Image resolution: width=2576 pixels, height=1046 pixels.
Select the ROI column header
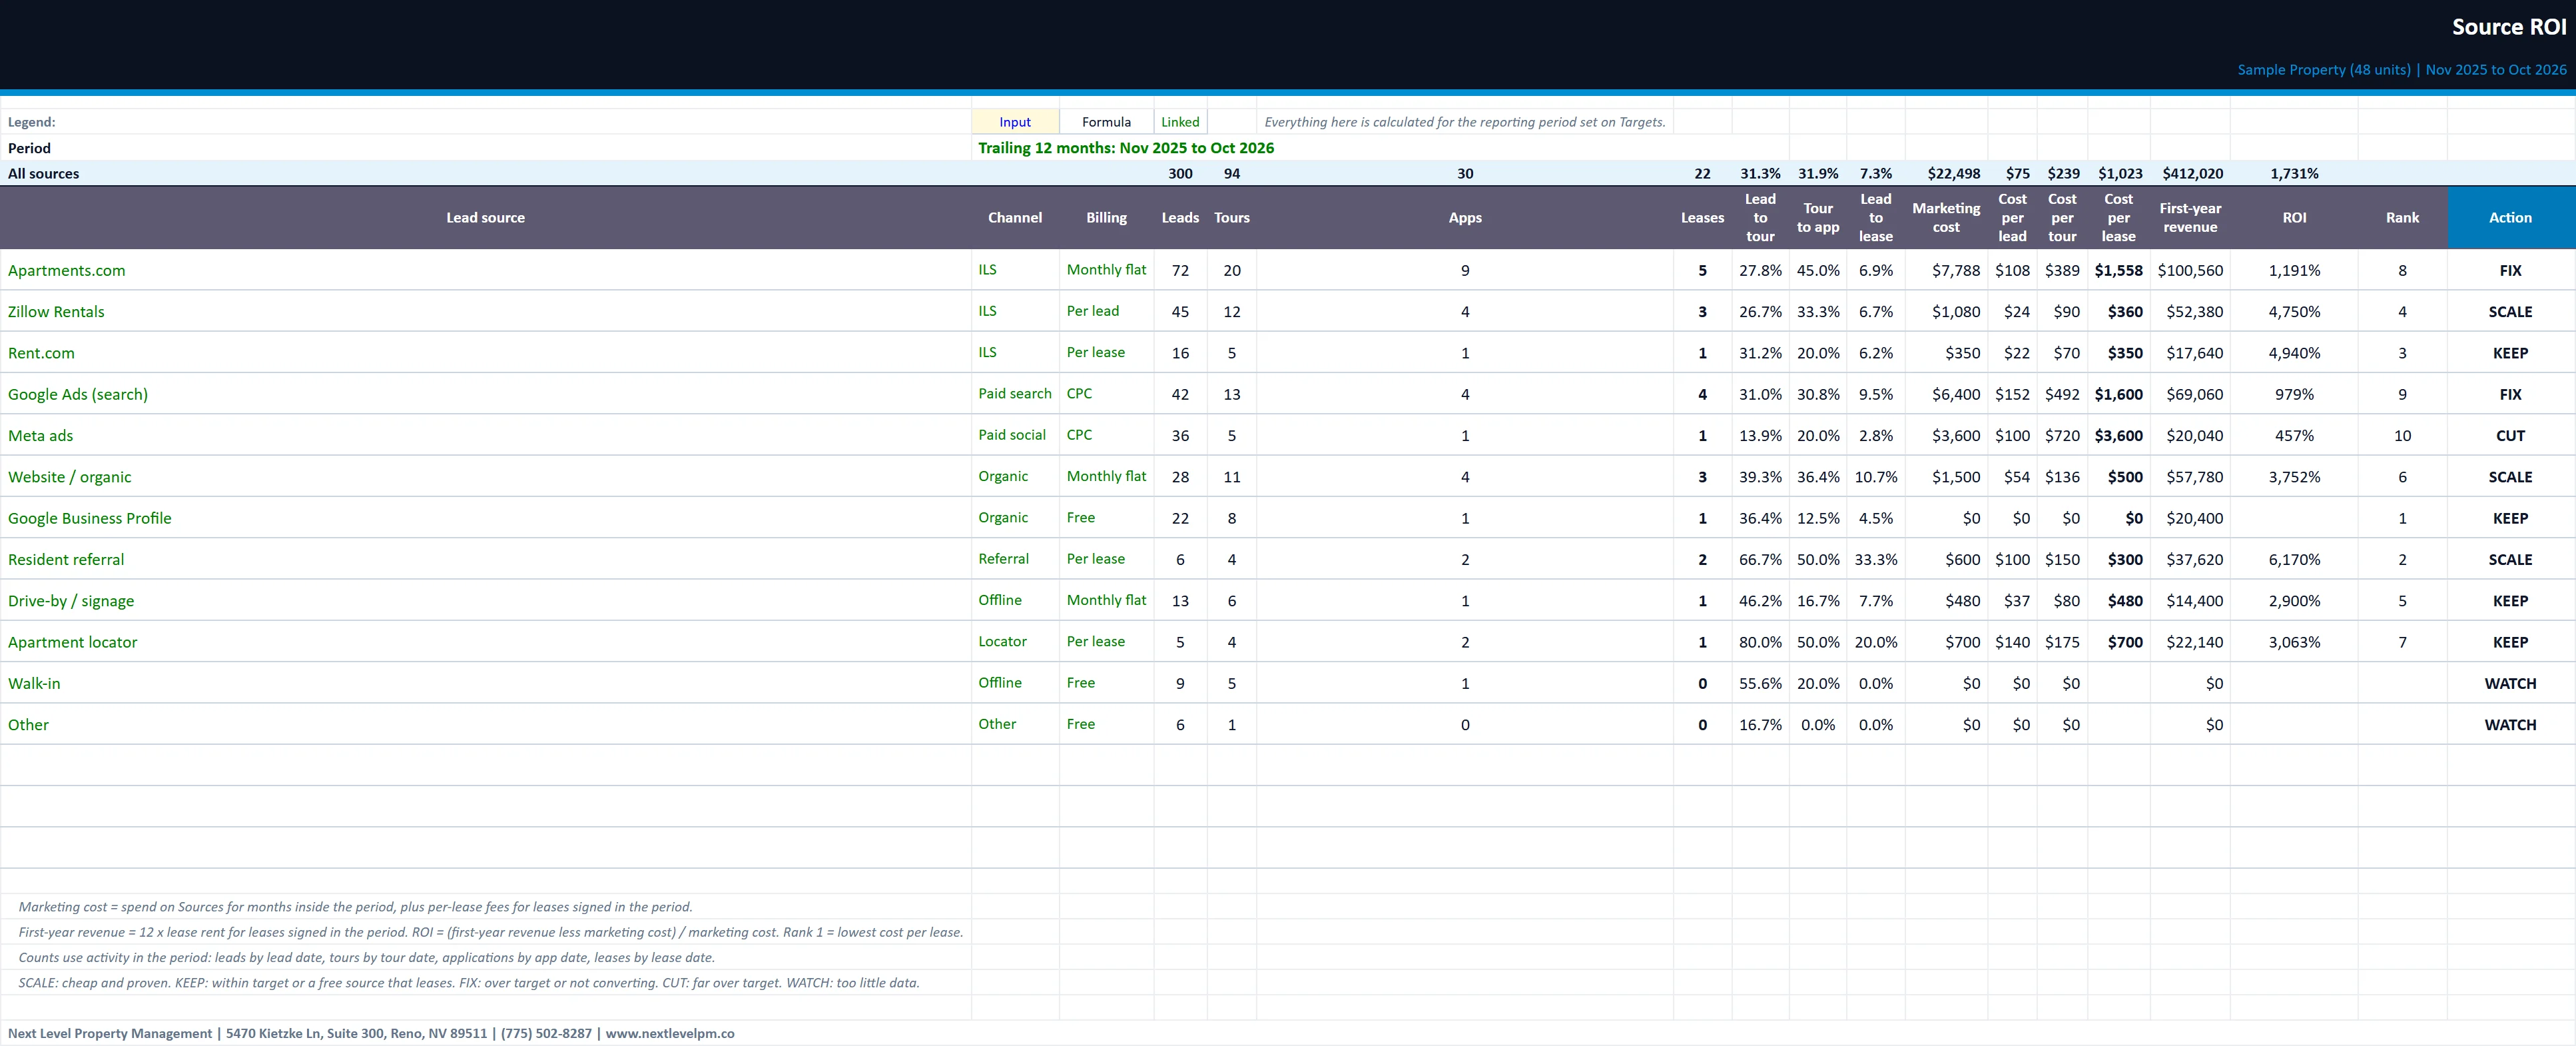(2294, 217)
